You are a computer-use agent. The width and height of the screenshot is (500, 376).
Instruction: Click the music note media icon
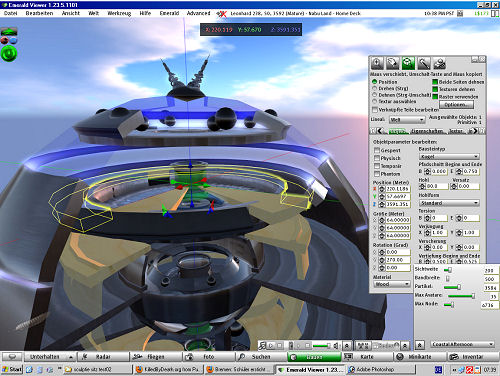263,345
